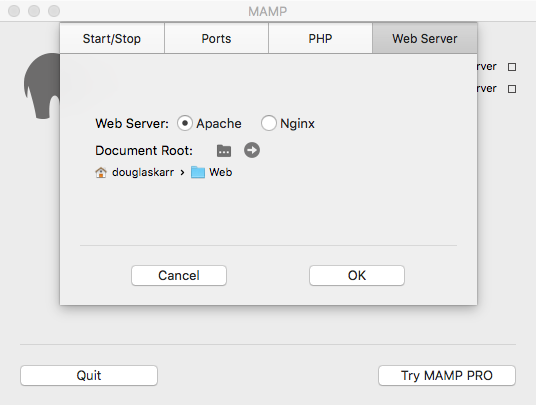Click the upper server status checkbox
This screenshot has height=405, width=536.
[512, 67]
